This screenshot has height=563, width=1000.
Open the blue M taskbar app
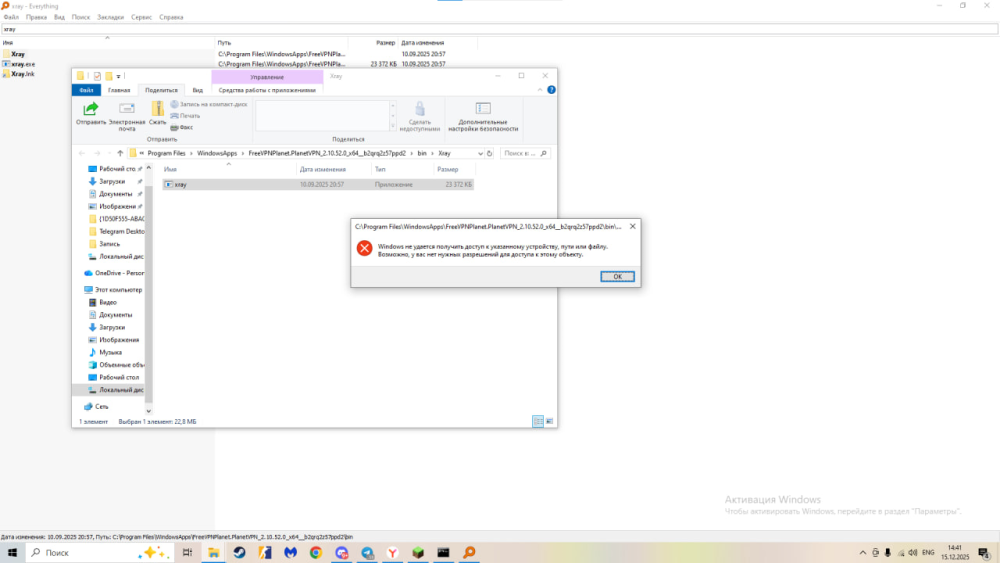tap(290, 553)
